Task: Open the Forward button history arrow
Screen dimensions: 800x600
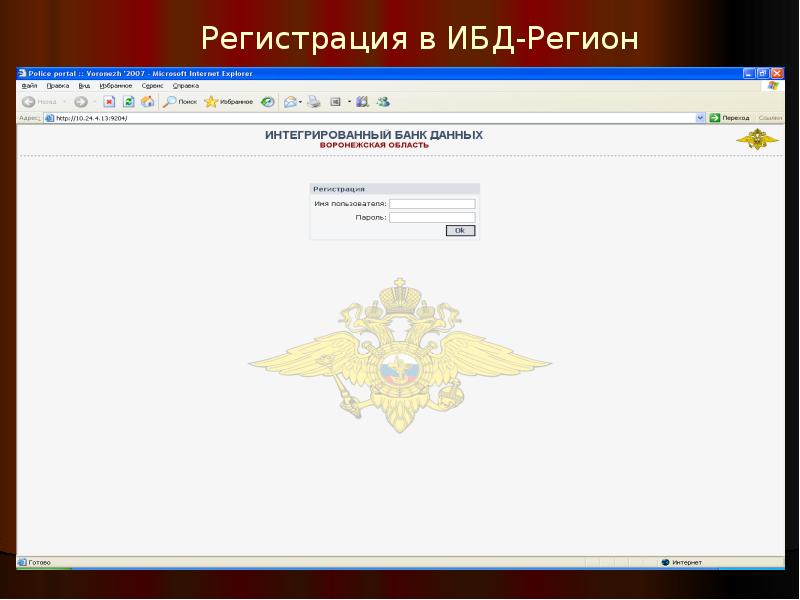Action: tap(93, 101)
